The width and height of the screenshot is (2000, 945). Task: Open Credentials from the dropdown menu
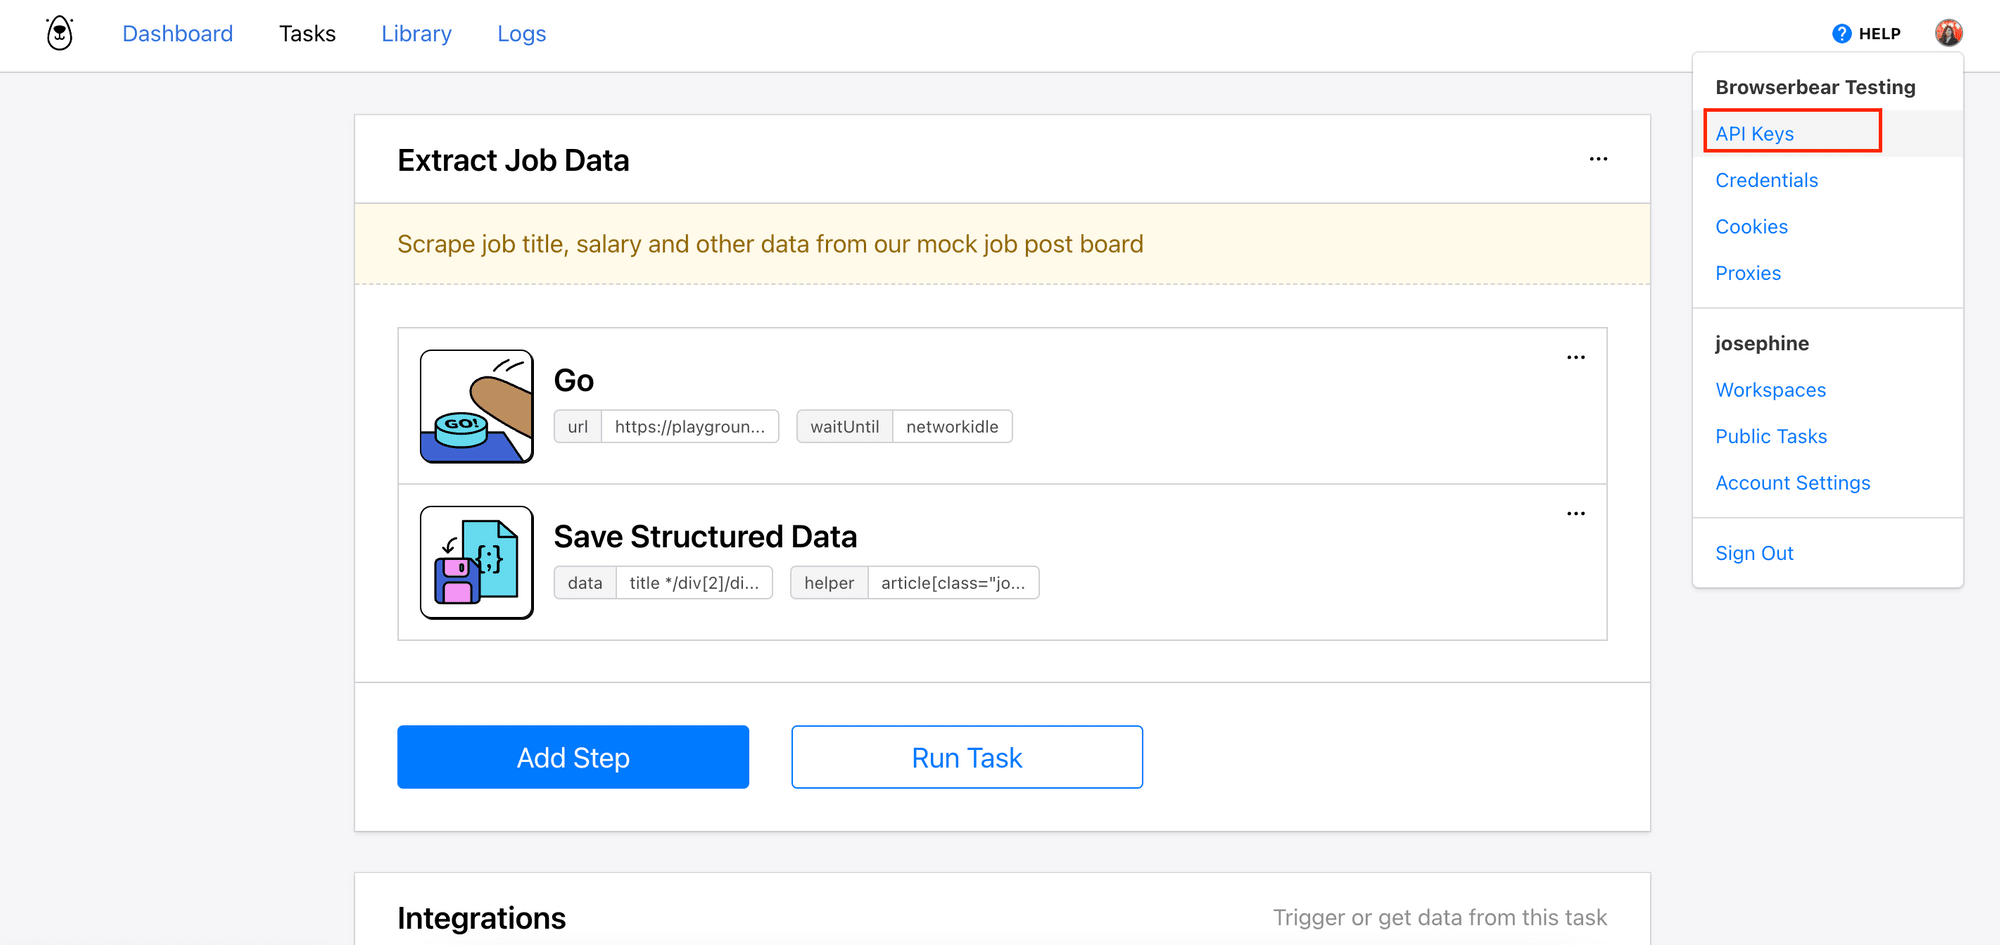(x=1766, y=180)
